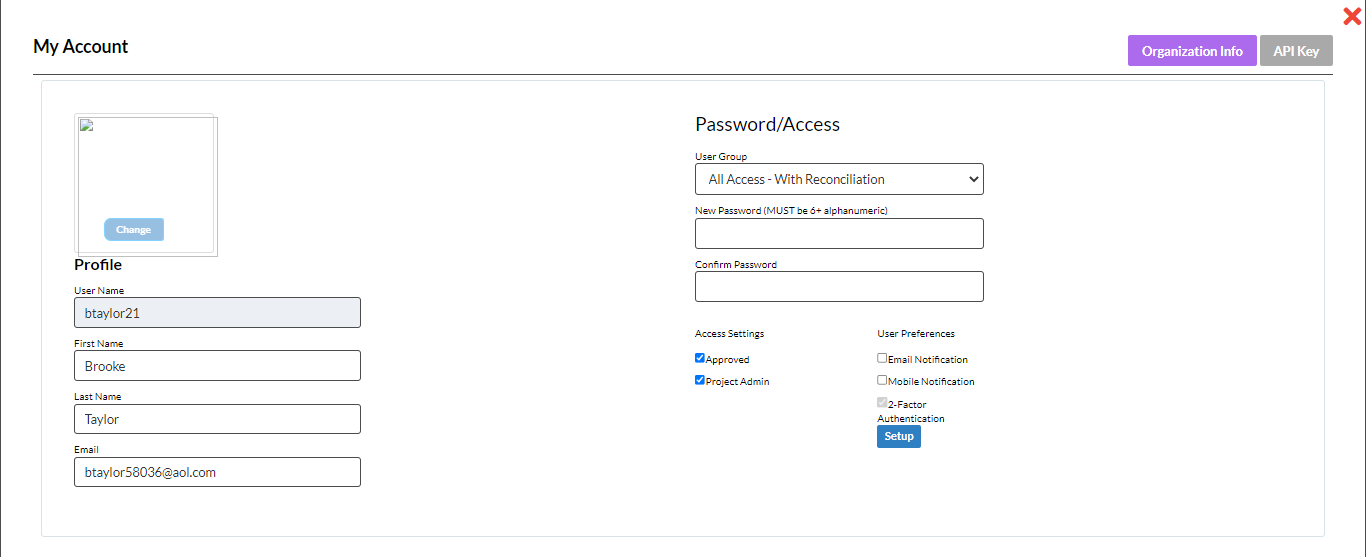1366x557 pixels.
Task: Click the First Name field containing Brooke
Action: click(x=217, y=366)
